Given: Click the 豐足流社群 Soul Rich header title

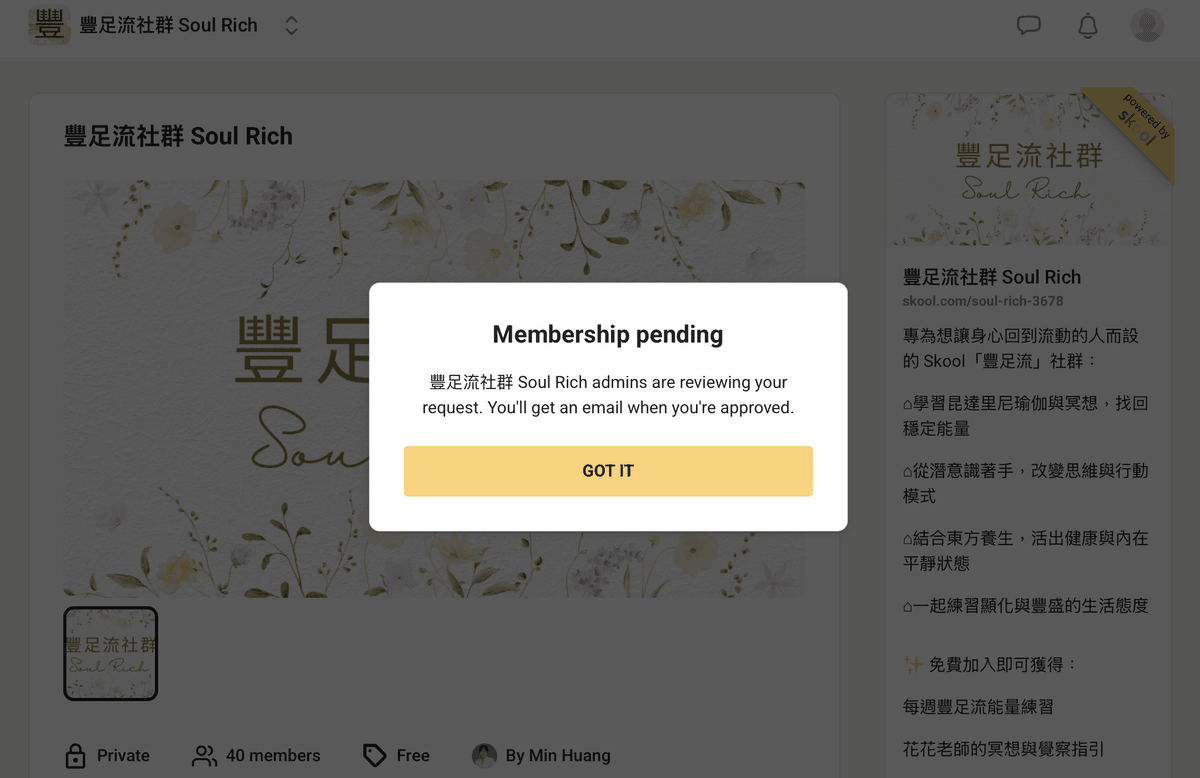Looking at the screenshot, I should [169, 26].
